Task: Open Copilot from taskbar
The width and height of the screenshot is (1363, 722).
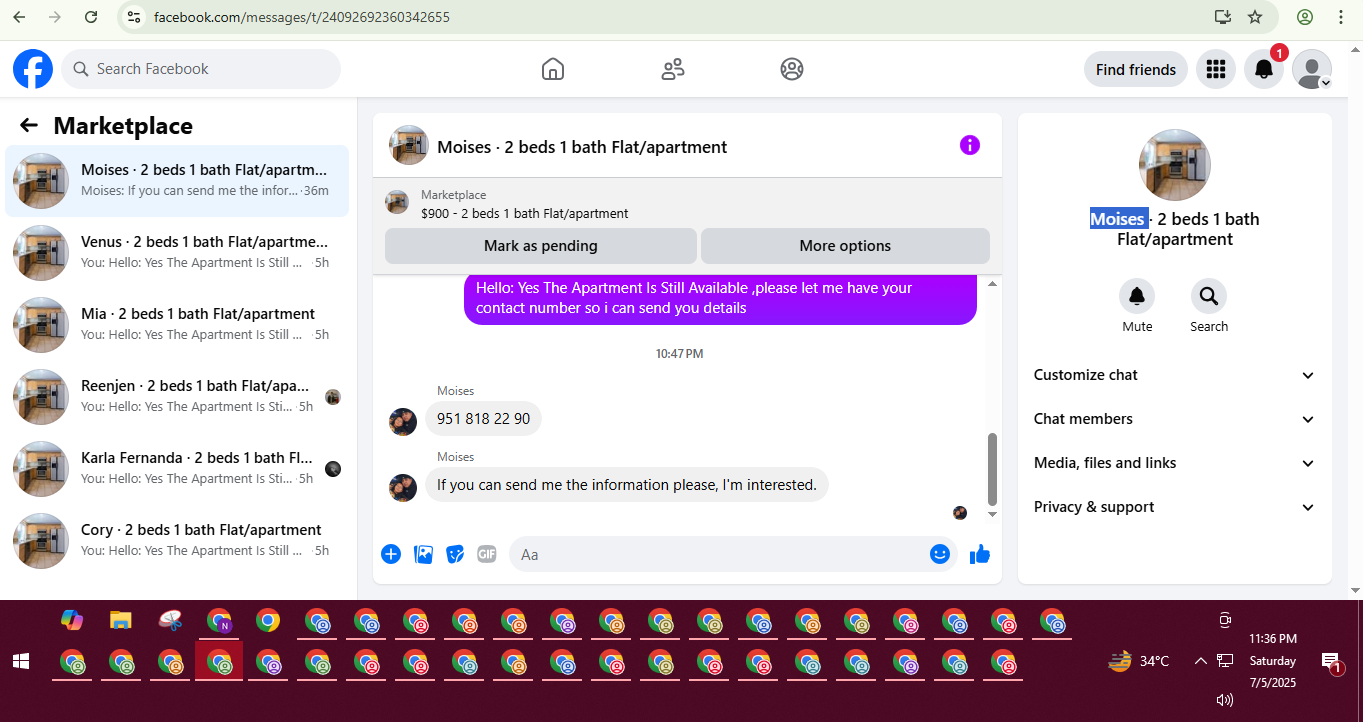Action: coord(72,620)
